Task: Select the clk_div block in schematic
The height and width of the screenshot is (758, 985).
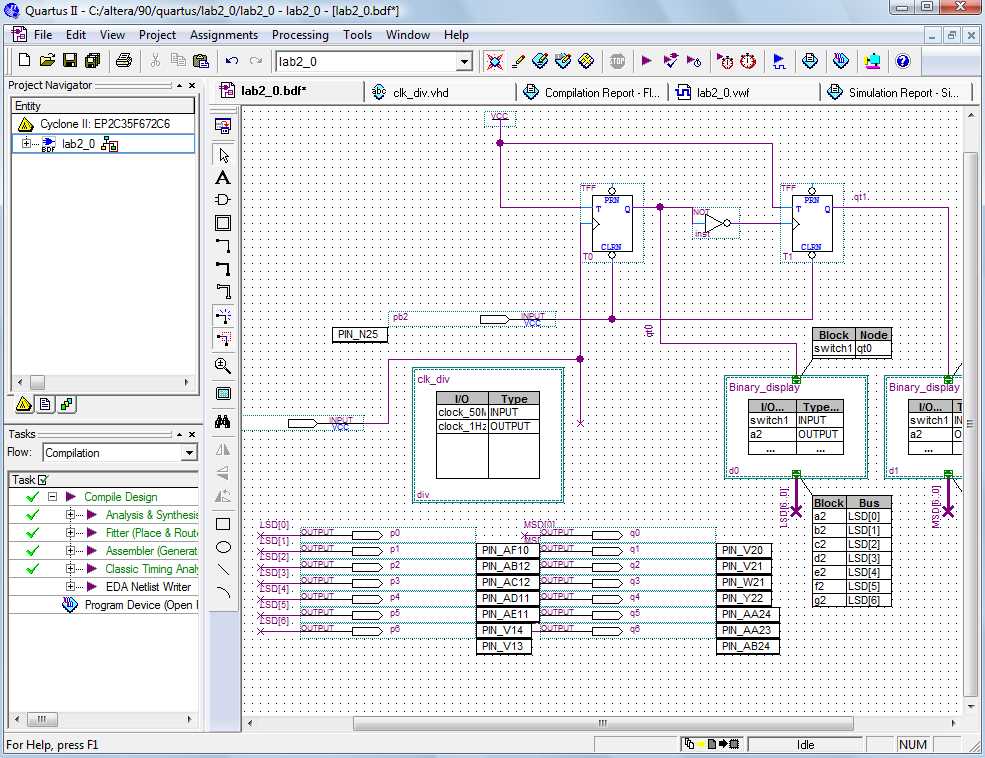Action: point(488,435)
